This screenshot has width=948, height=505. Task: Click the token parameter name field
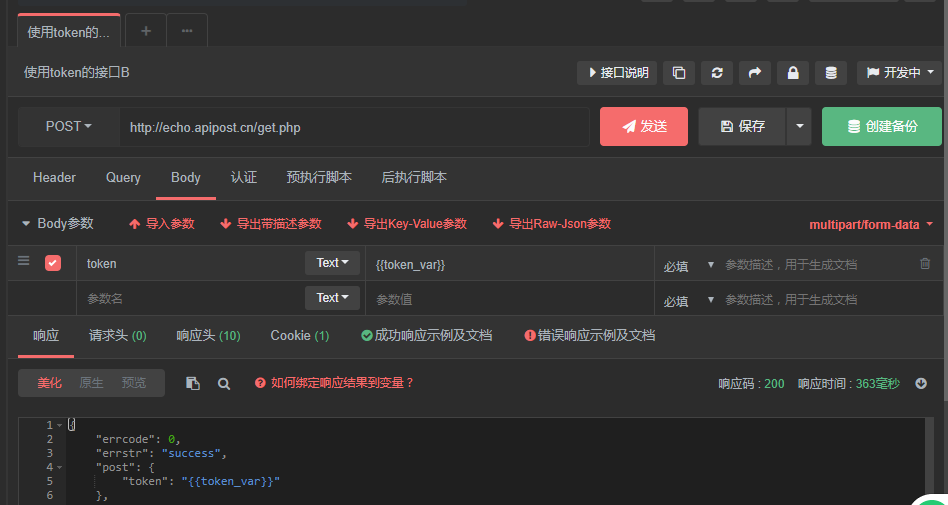click(x=190, y=264)
